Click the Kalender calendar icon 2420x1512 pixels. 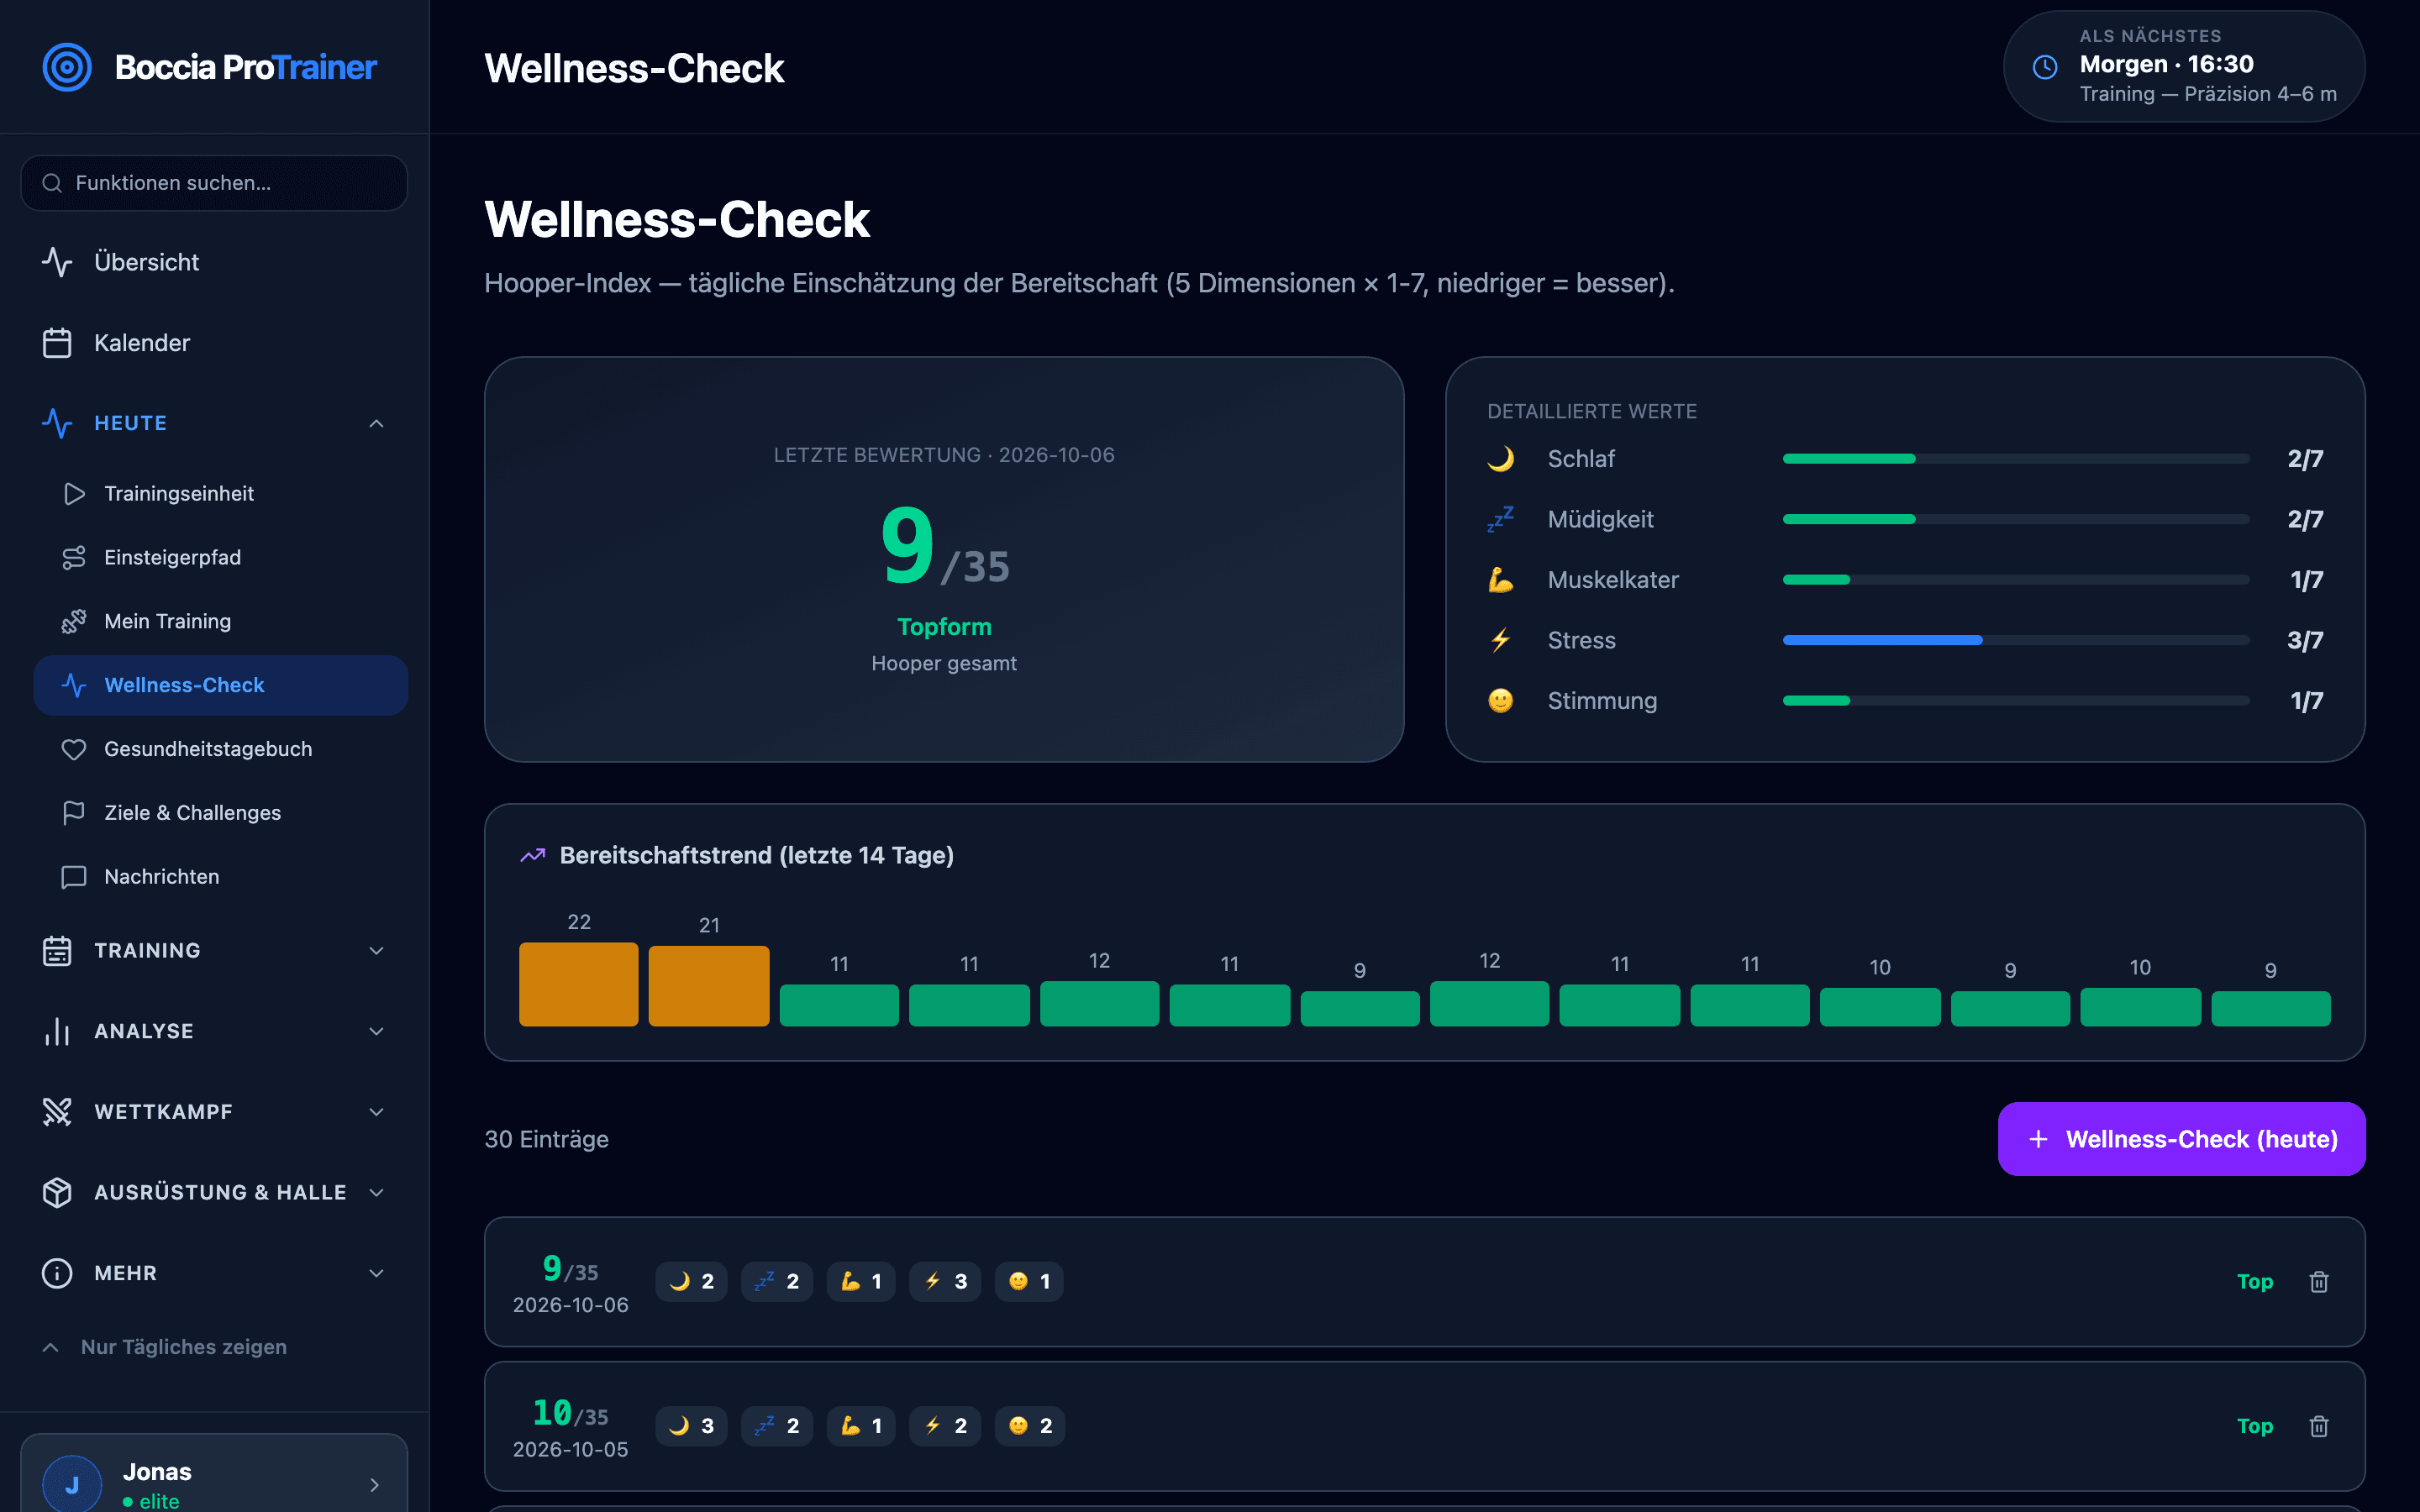click(57, 343)
